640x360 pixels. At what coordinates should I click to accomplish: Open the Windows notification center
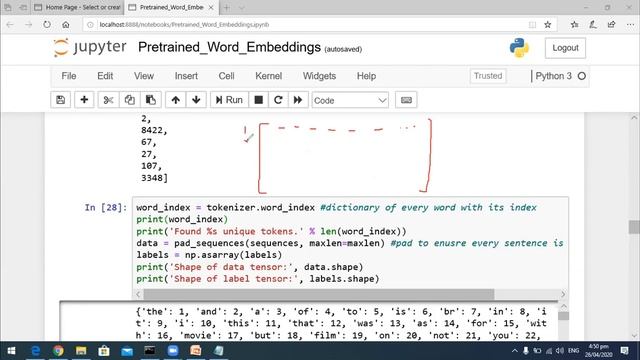tap(624, 351)
